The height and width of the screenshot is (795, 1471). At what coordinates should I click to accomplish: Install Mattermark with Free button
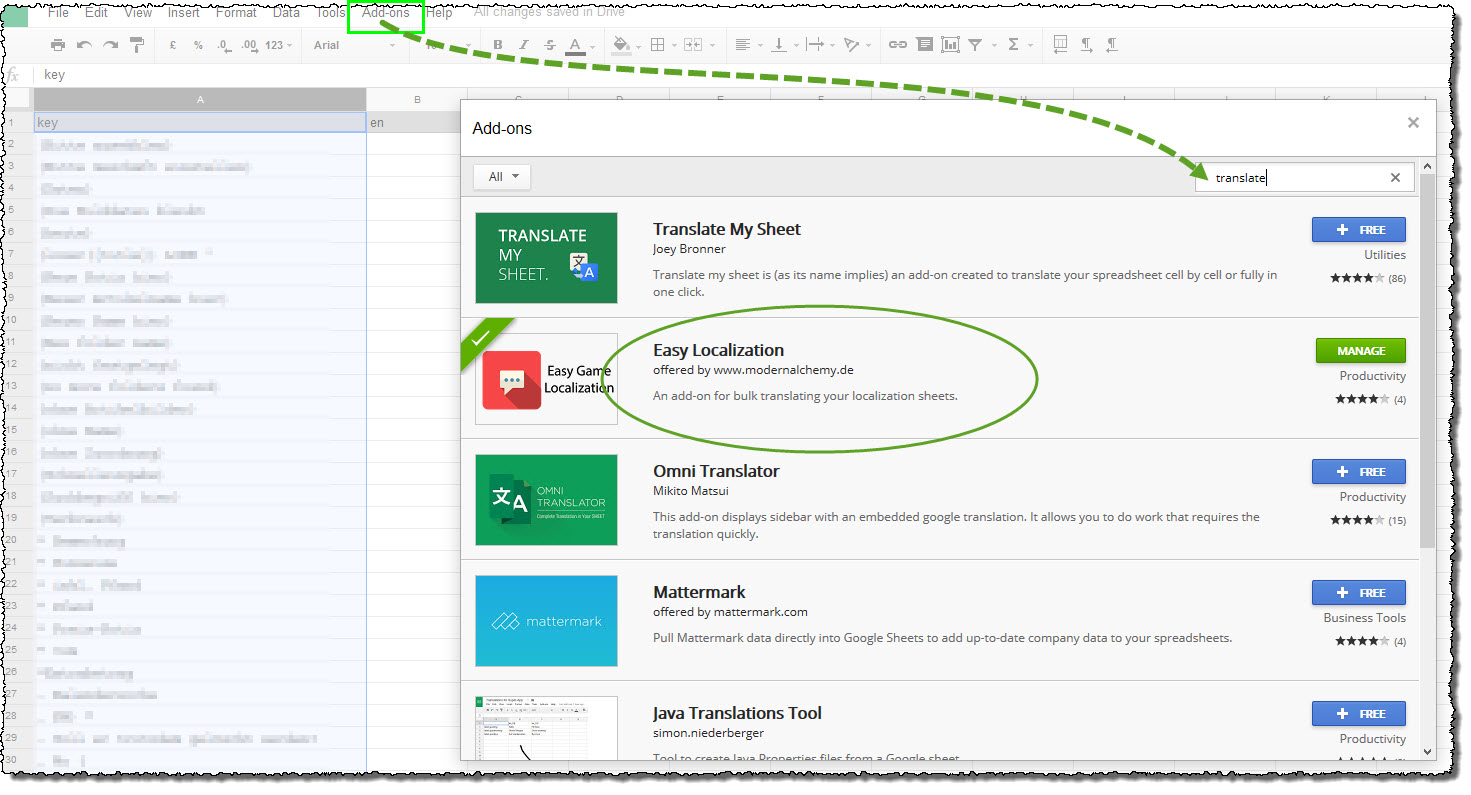(1358, 593)
